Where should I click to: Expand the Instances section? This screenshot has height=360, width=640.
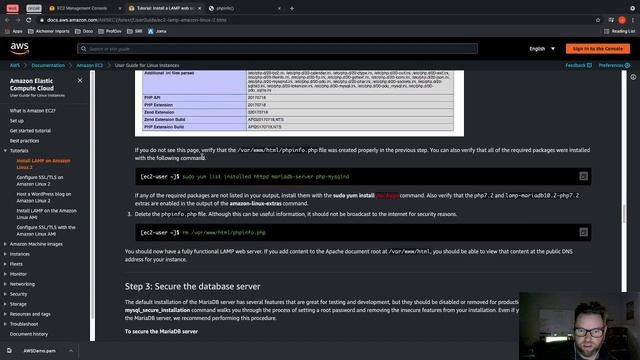(x=5, y=254)
